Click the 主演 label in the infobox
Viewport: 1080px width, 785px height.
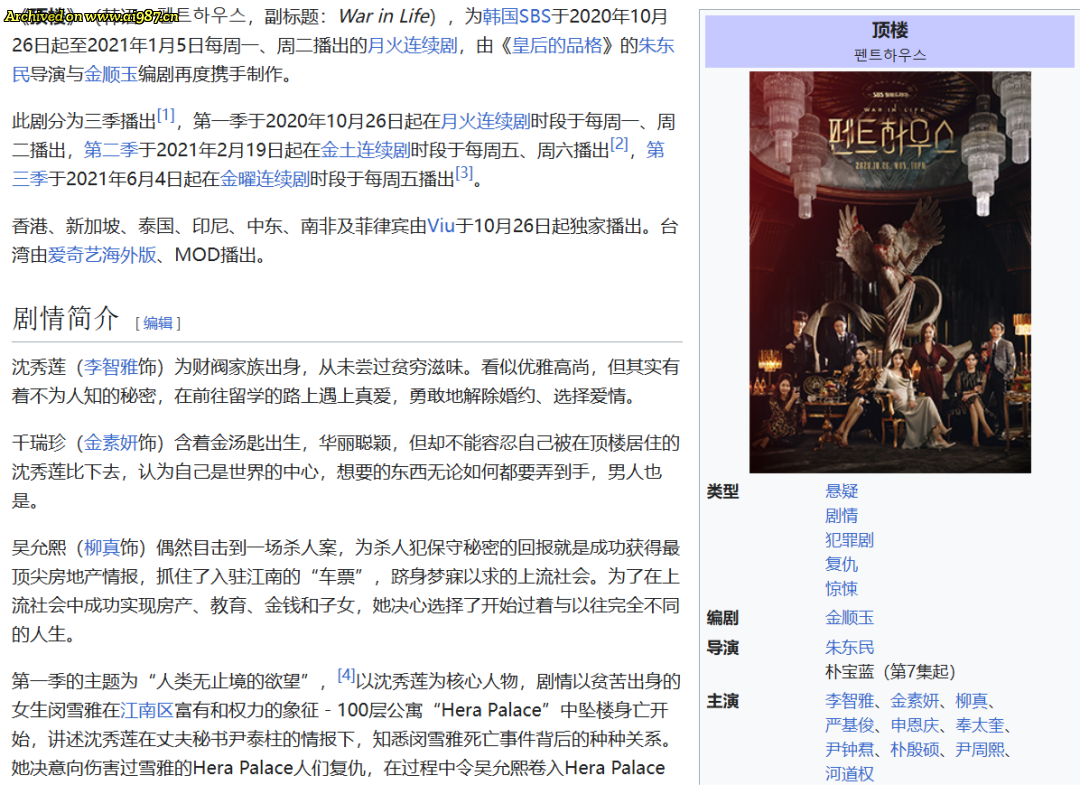click(x=723, y=701)
